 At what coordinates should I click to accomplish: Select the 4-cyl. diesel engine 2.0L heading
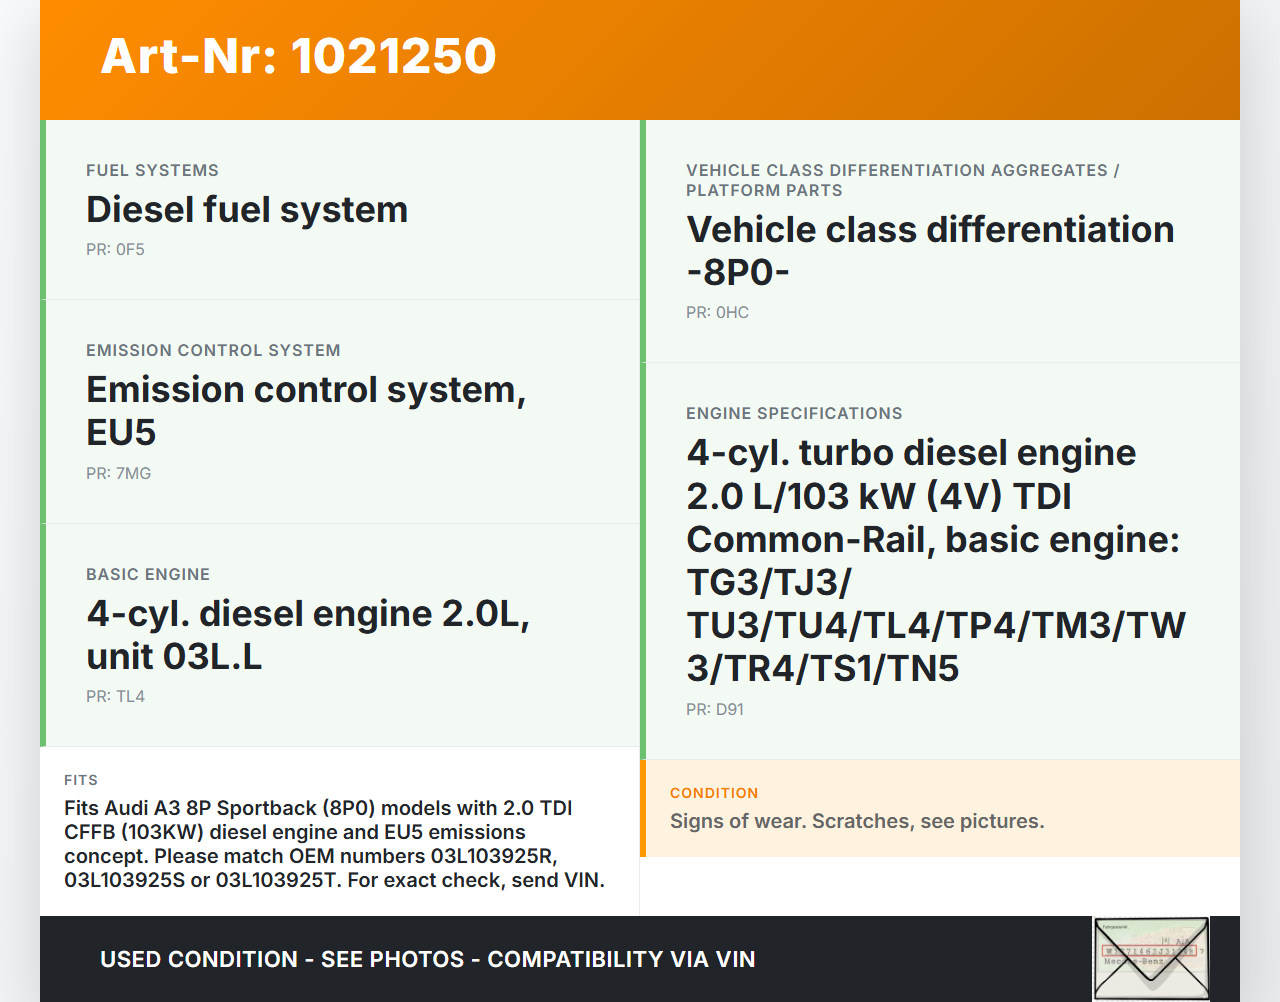pos(307,635)
